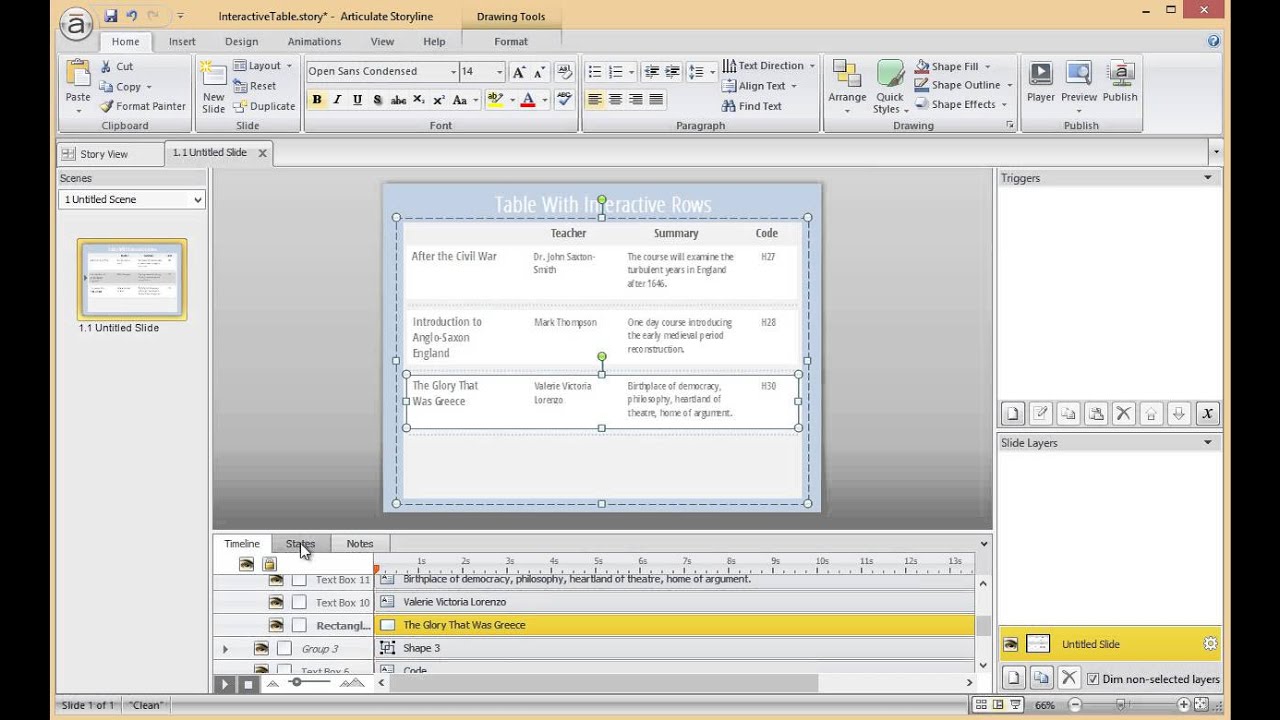The image size is (1280, 720).
Task: Delete the selected slide layer
Action: [1069, 678]
